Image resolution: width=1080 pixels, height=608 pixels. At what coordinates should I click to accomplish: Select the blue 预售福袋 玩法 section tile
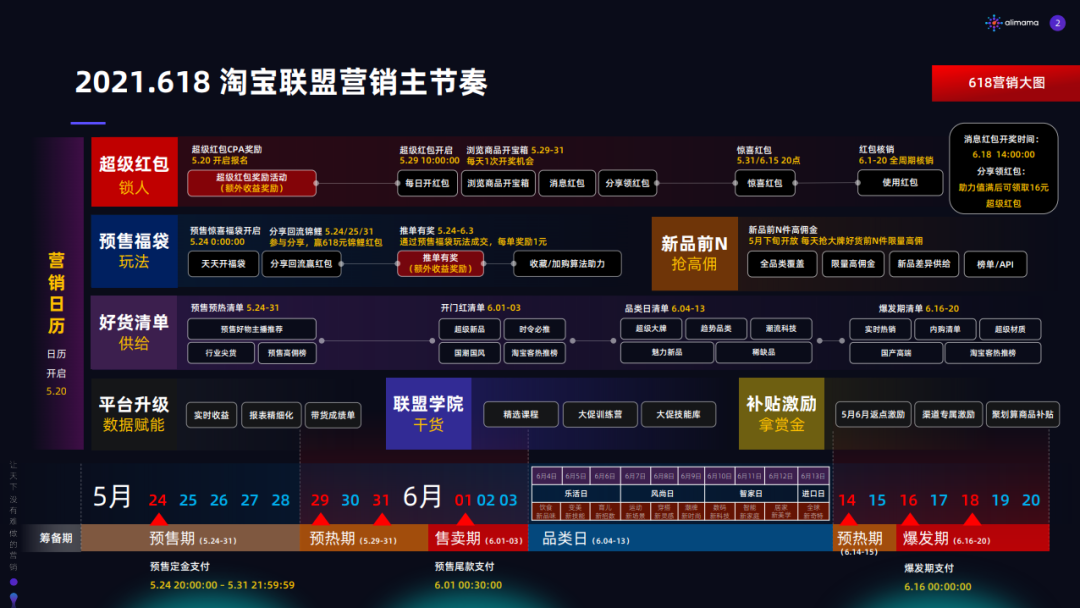(134, 251)
